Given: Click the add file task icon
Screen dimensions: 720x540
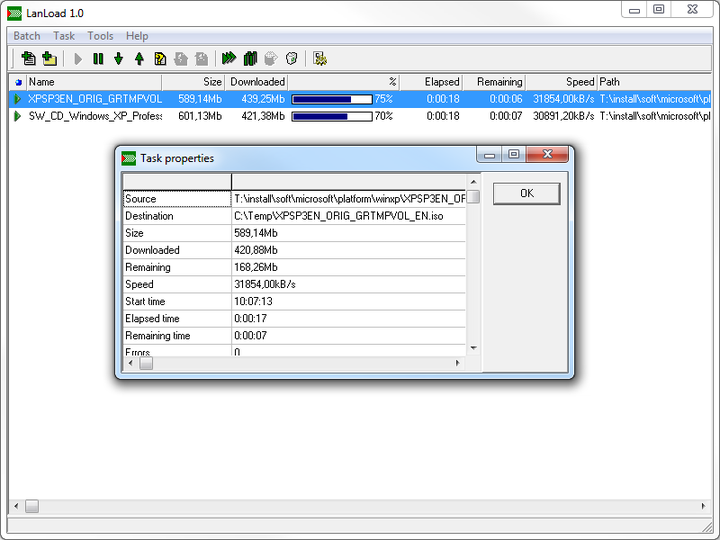Looking at the screenshot, I should pyautogui.click(x=28, y=58).
